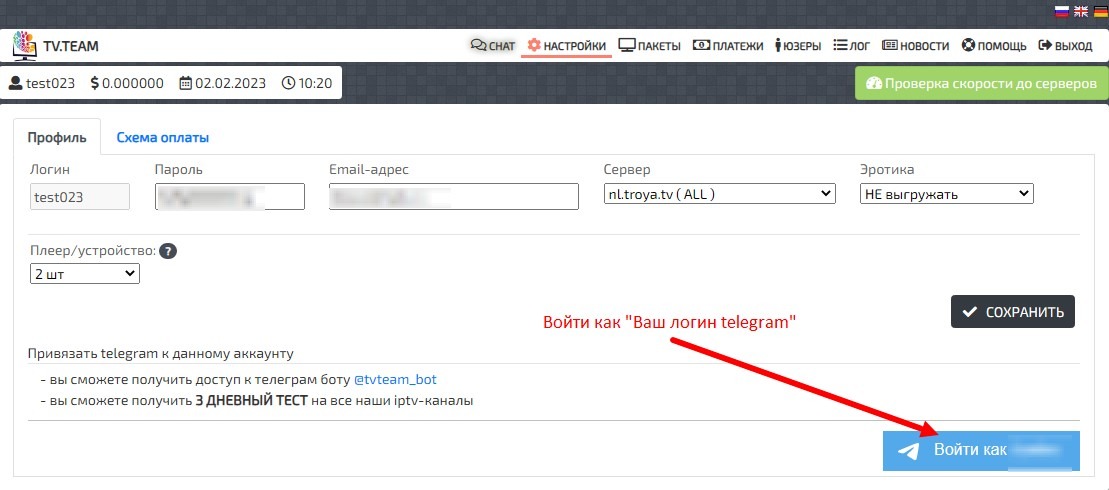This screenshot has height=490, width=1109.
Task: Choose the German flag language icon
Action: 1100,11
